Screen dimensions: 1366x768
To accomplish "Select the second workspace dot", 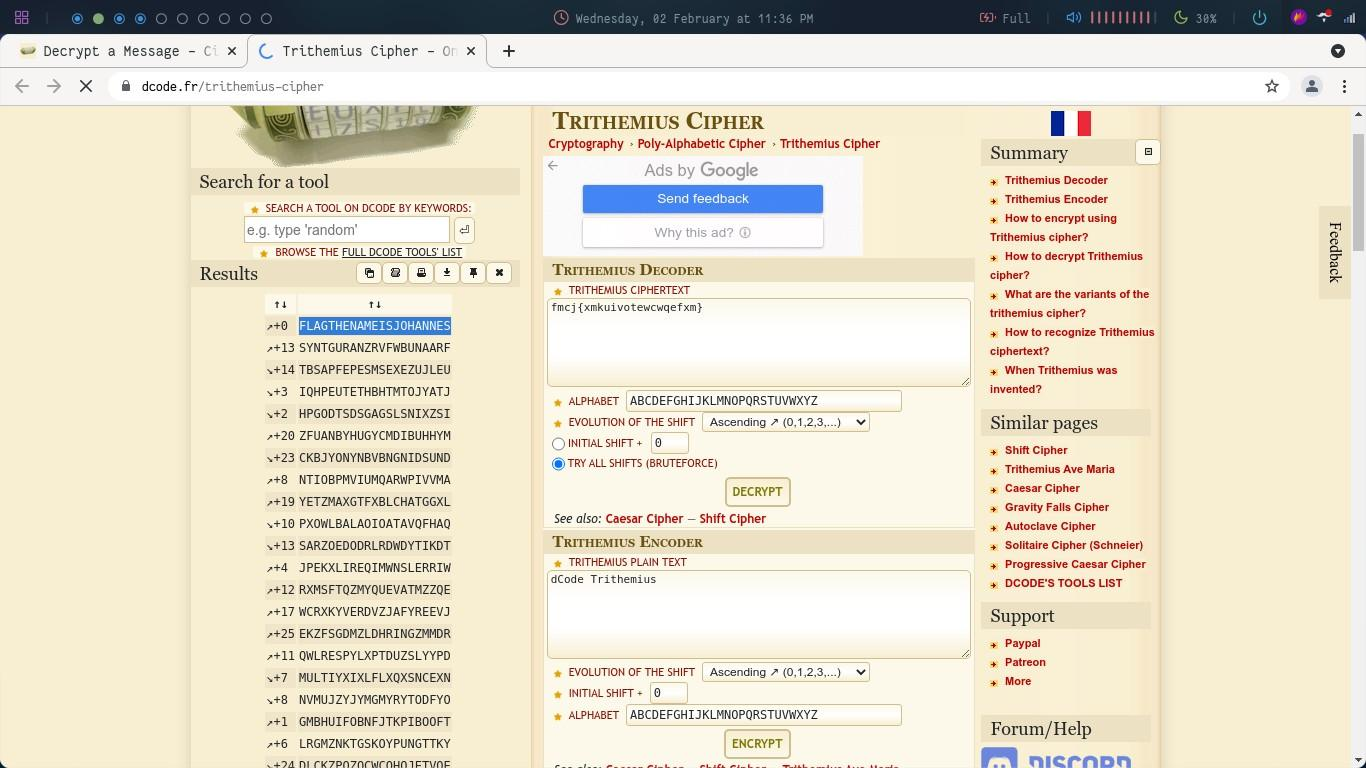I will click(98, 18).
